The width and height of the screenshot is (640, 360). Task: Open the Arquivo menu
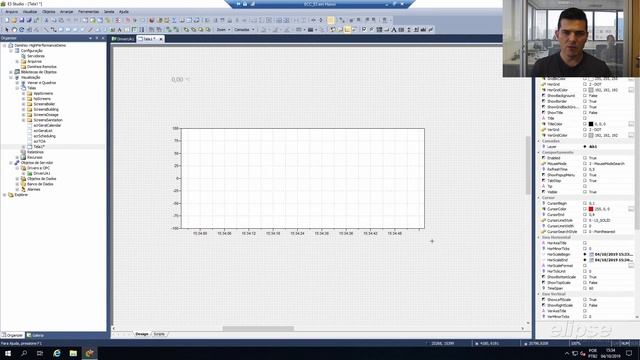(x=11, y=12)
